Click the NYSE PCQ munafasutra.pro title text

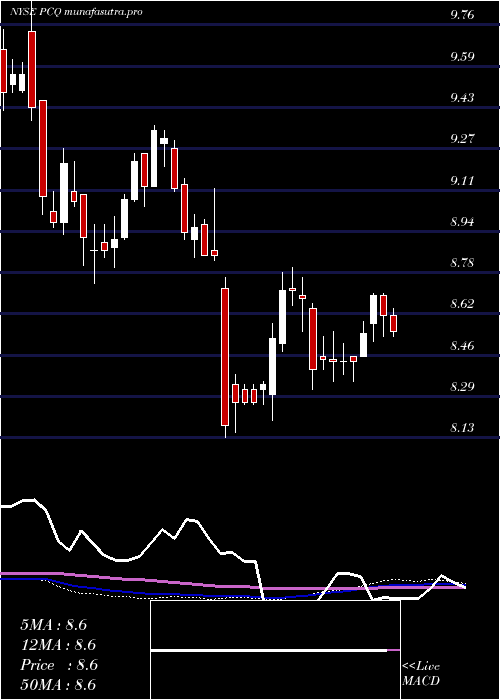tap(76, 12)
